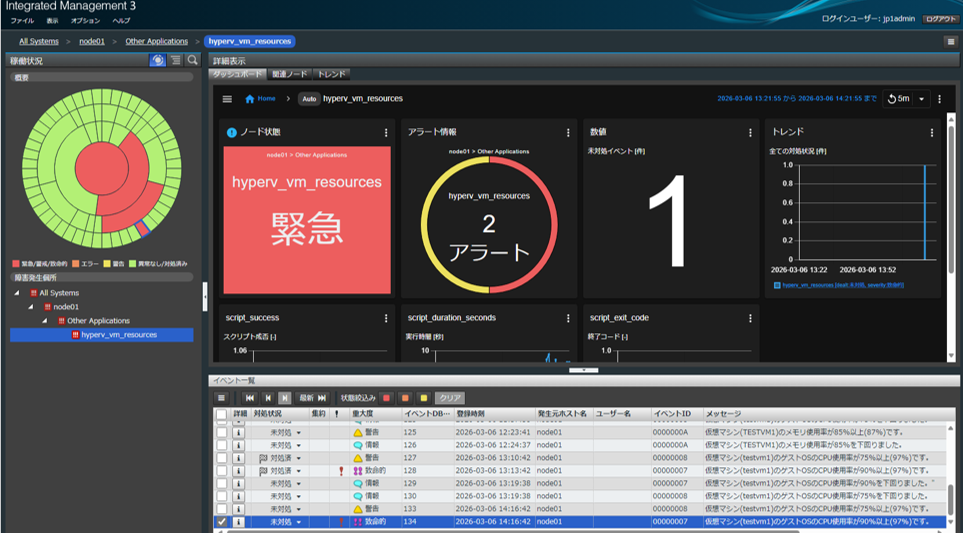The width and height of the screenshot is (963, 533).
Task: Open 表示 menu
Action: (53, 21)
